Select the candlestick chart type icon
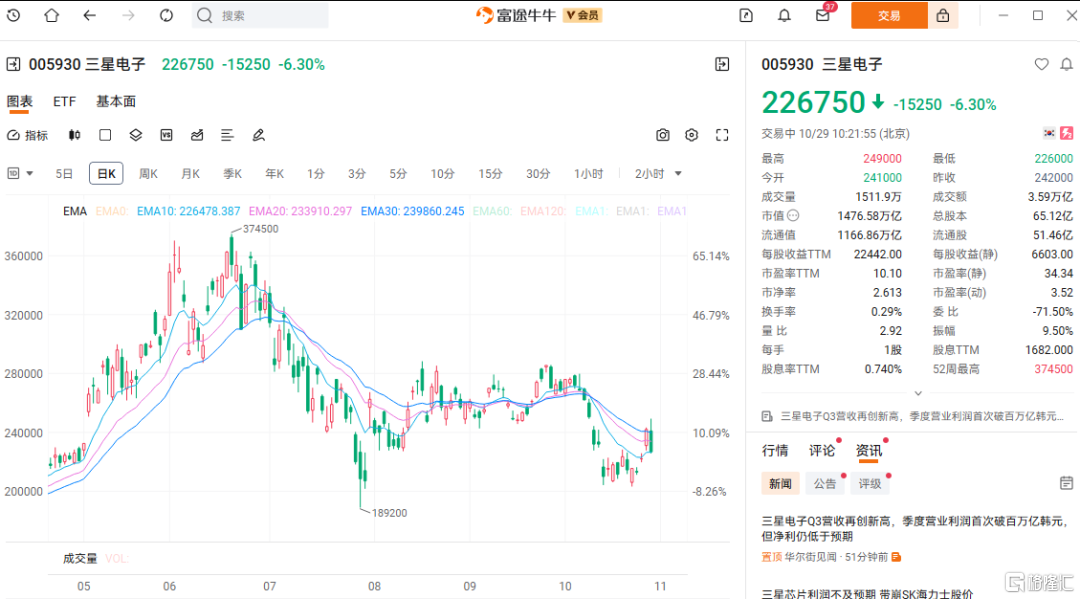Viewport: 1080px width, 599px height. (74, 135)
